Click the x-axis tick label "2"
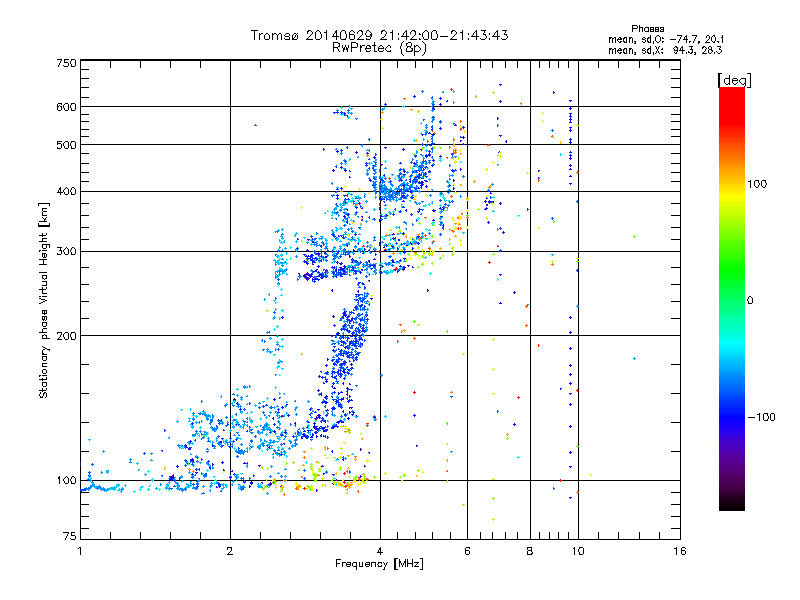 click(x=230, y=551)
